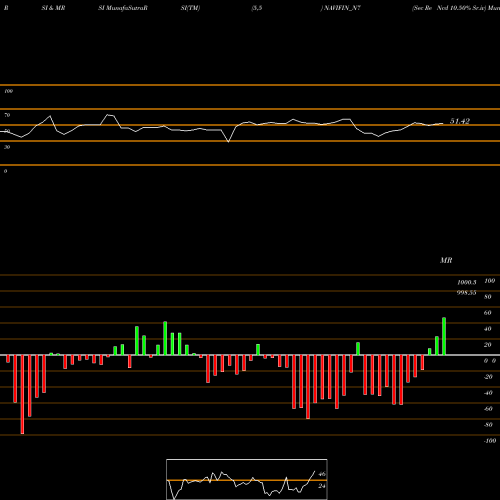Click the -100 label on MR axis
The image size is (500, 500).
(490, 441)
